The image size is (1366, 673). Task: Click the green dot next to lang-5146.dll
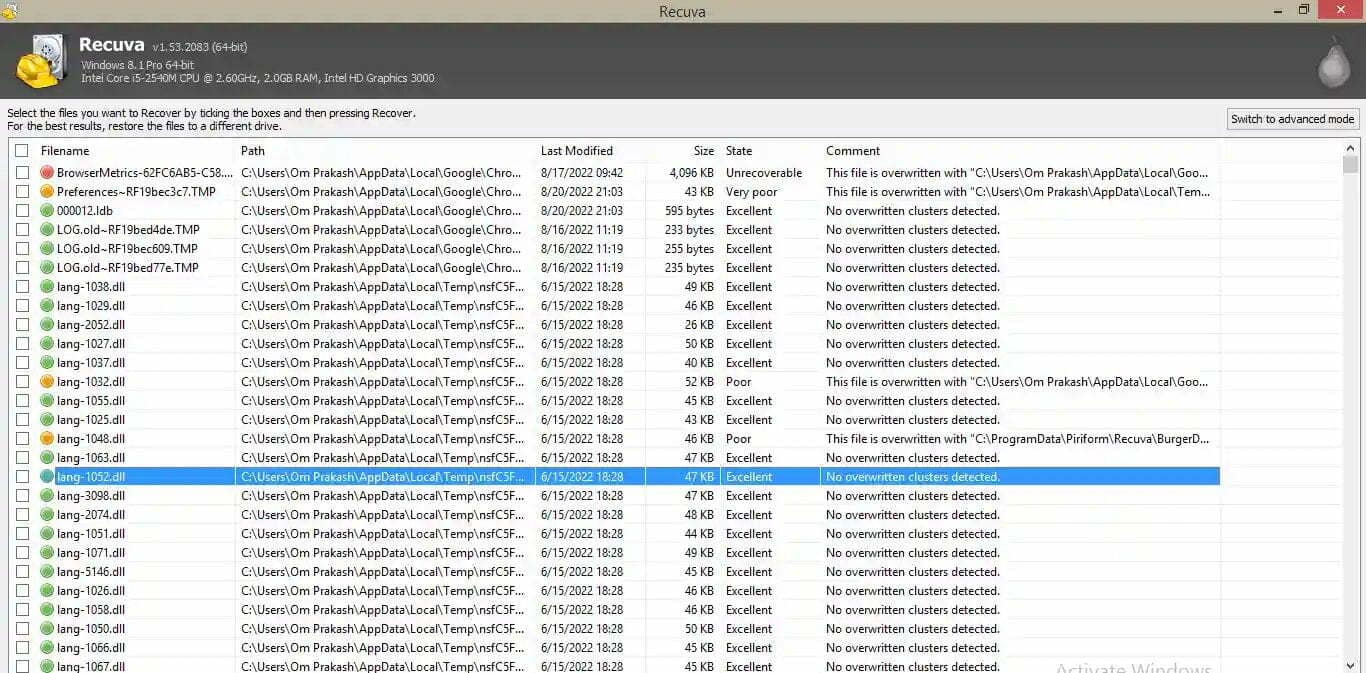(47, 572)
